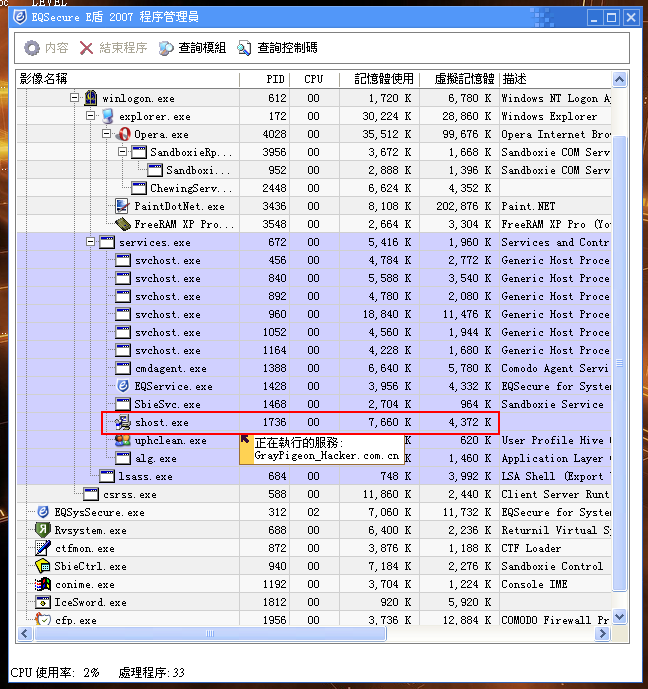Select csrss.exe window icon
The width and height of the screenshot is (648, 689).
tap(91, 494)
